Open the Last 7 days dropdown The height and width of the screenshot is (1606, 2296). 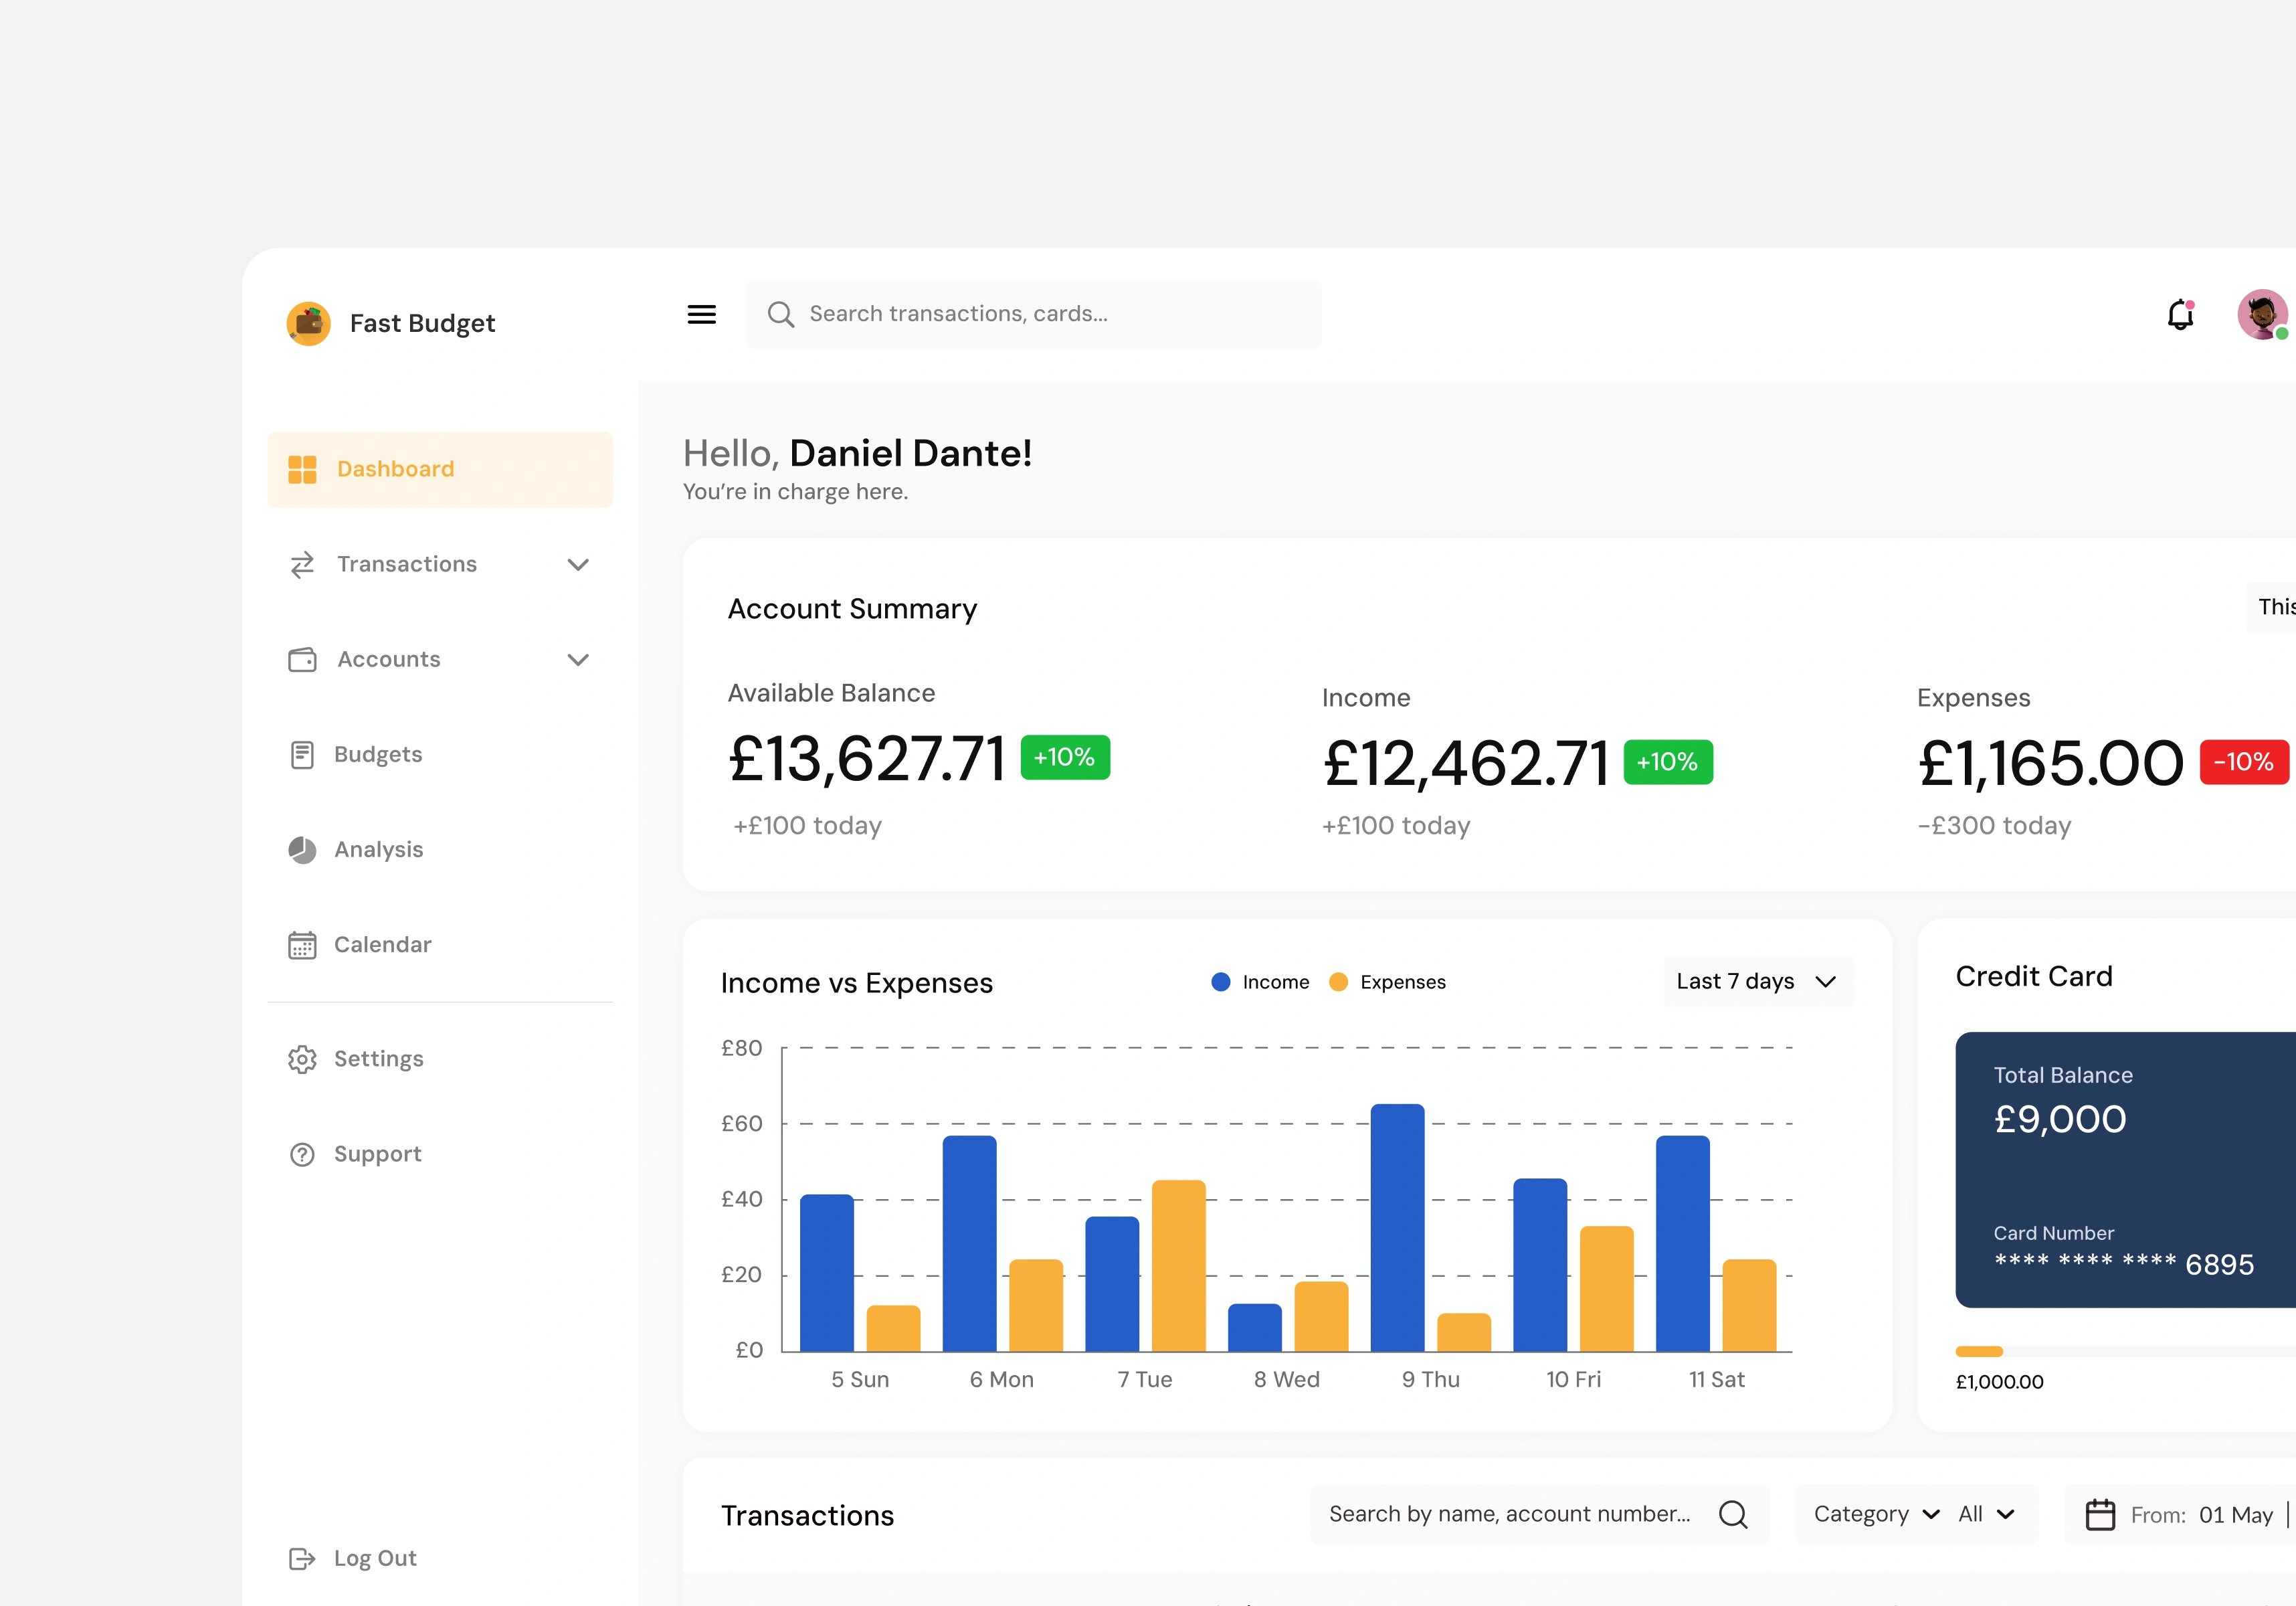(x=1757, y=982)
